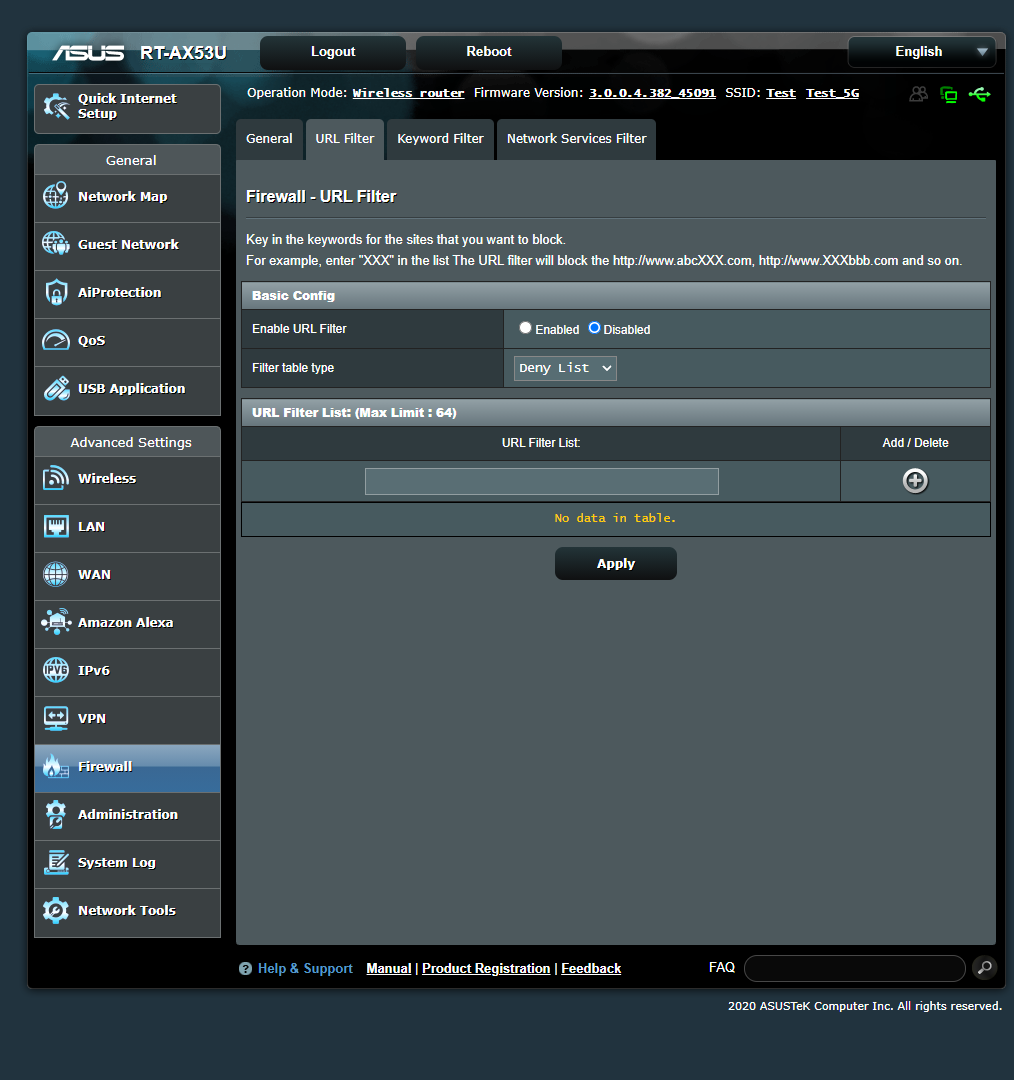Screen dimensions: 1014x1080
Task: Open the Administration menu label
Action: (127, 815)
